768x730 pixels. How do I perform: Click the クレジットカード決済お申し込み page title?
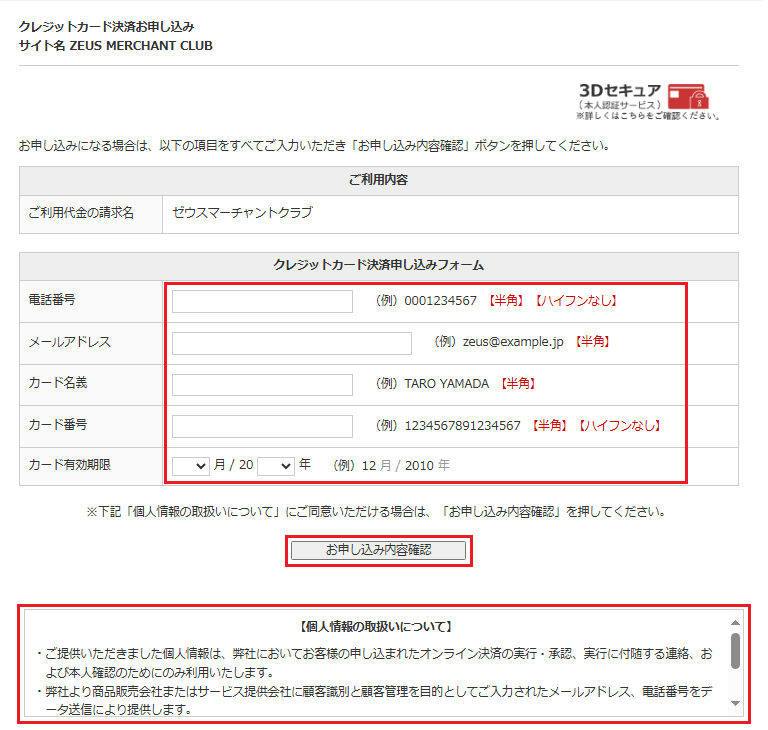tap(106, 26)
